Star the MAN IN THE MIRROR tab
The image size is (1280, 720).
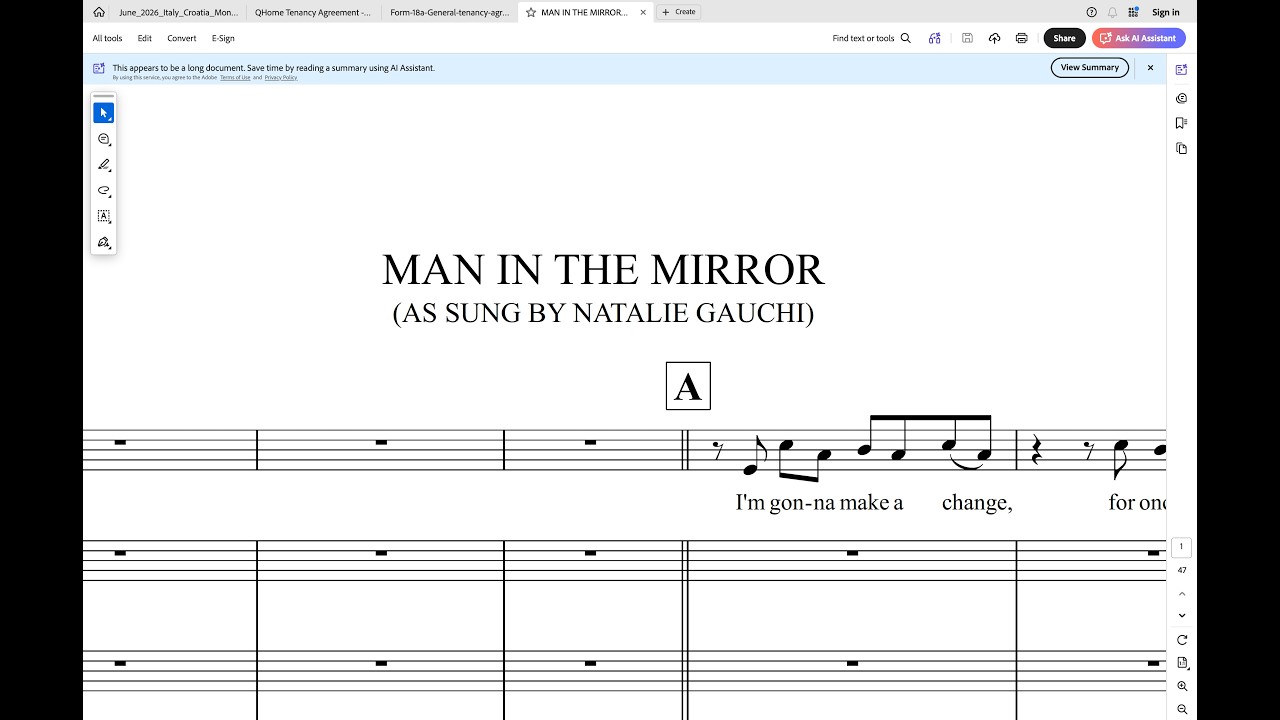(x=531, y=12)
